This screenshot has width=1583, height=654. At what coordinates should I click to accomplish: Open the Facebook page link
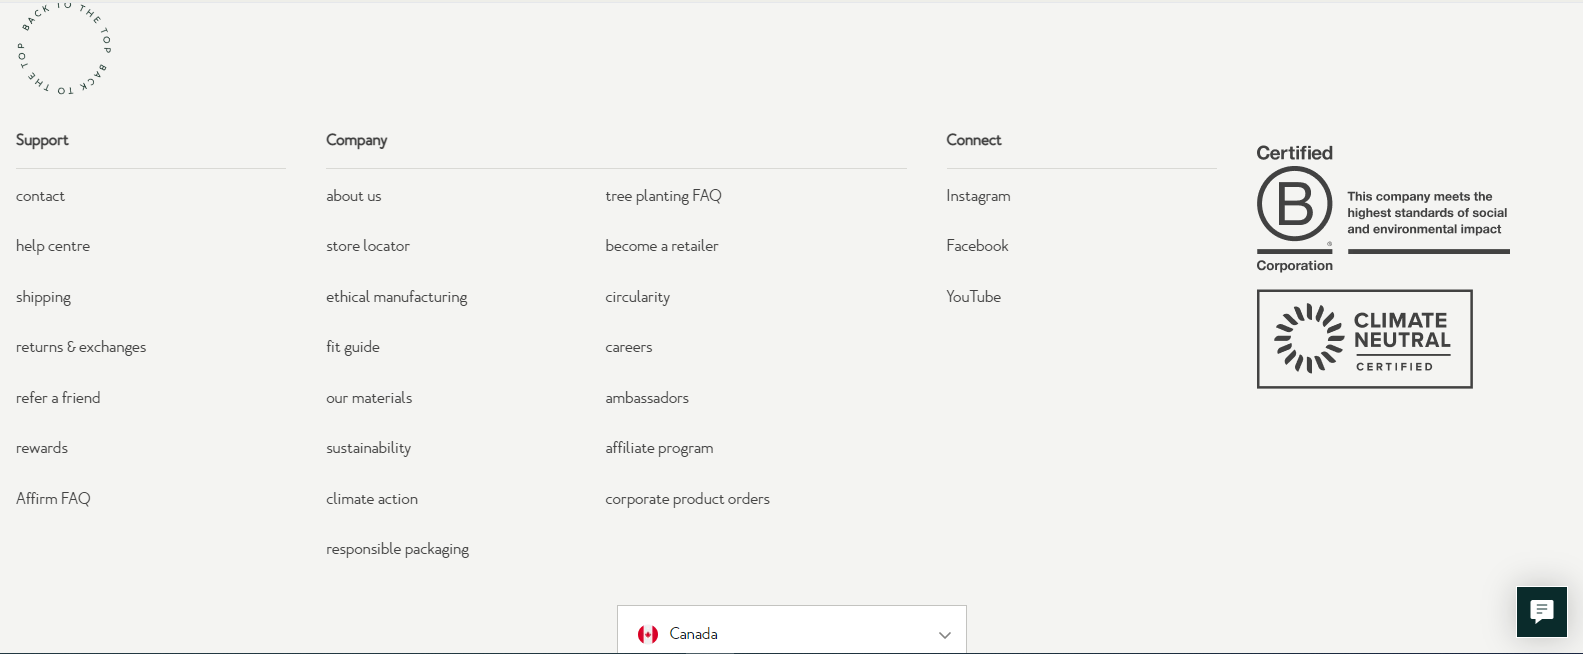[x=977, y=246]
